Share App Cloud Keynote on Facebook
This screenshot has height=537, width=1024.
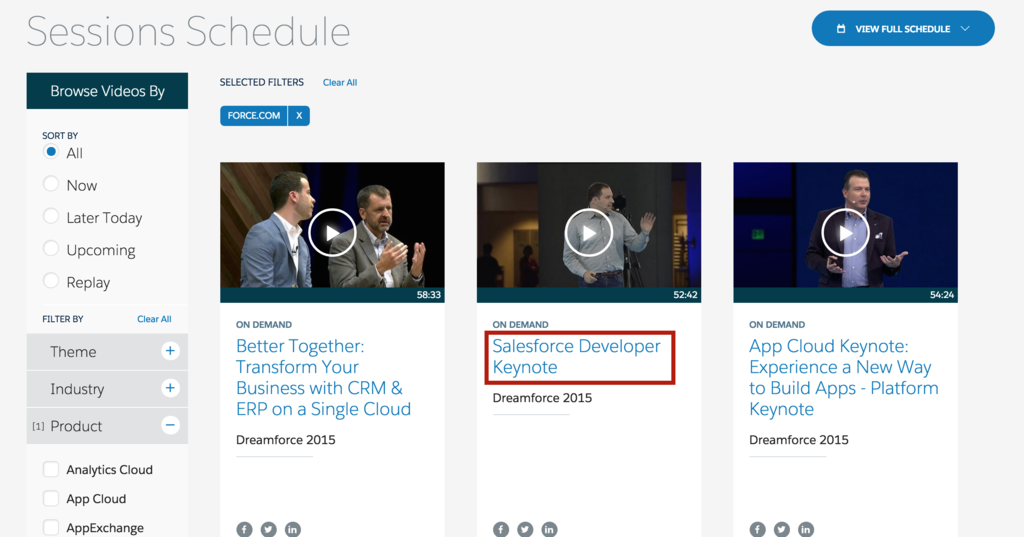point(758,529)
